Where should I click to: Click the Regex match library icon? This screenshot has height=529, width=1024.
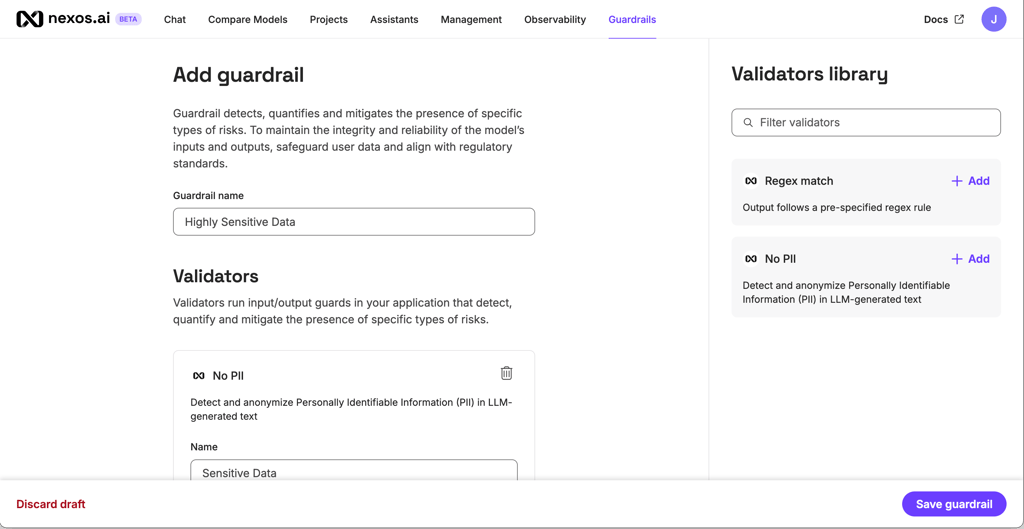click(x=751, y=181)
